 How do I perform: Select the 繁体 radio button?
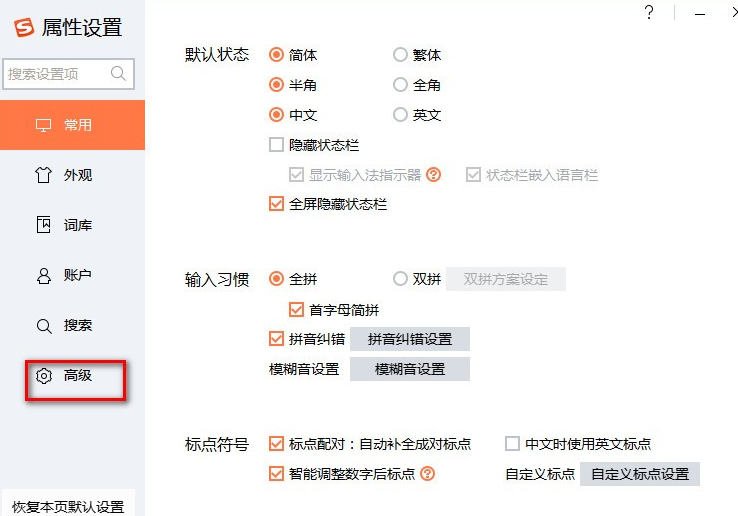[400, 55]
